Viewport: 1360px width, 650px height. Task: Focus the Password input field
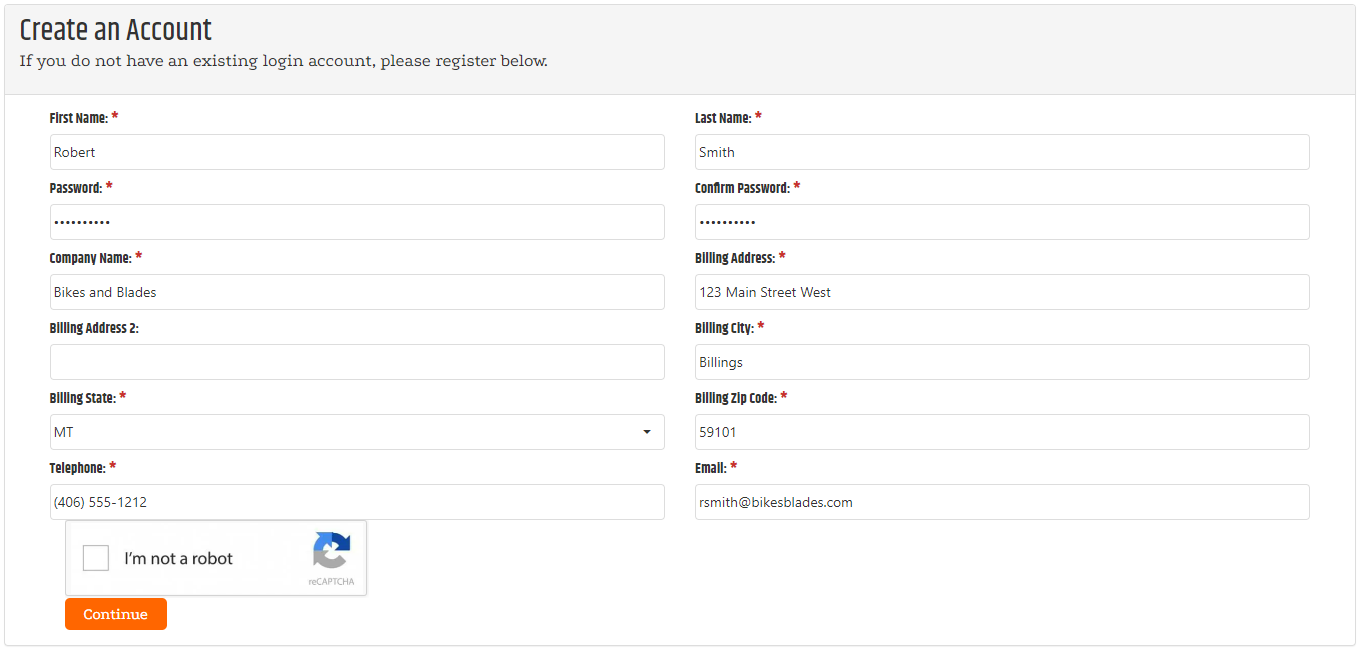[x=357, y=222]
